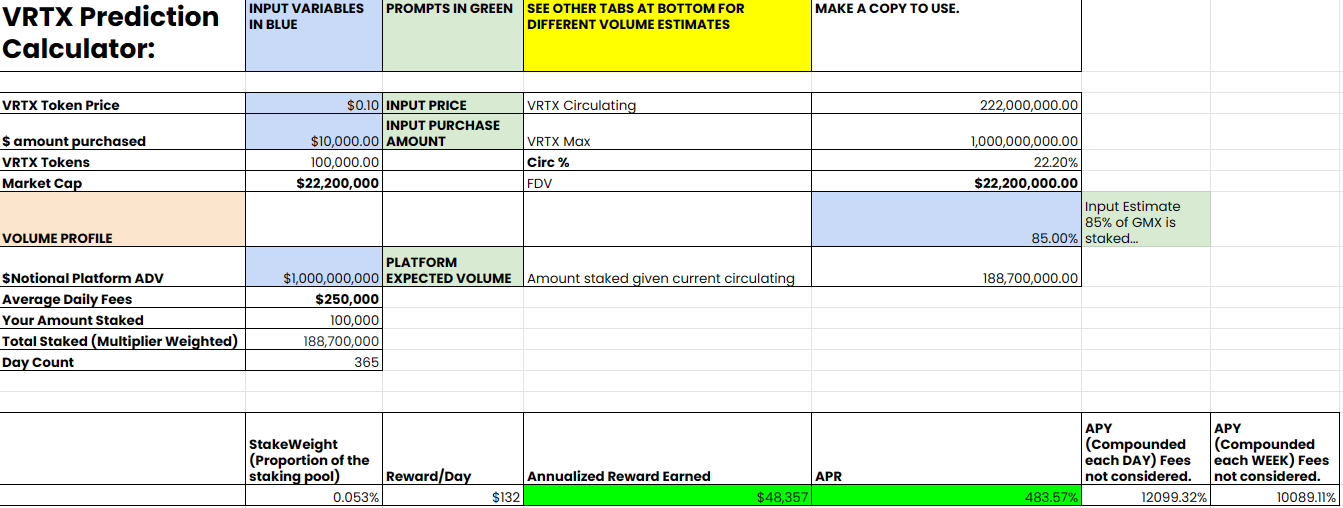This screenshot has width=1343, height=508.
Task: Select the 'Market Cap' label
Action: point(122,183)
